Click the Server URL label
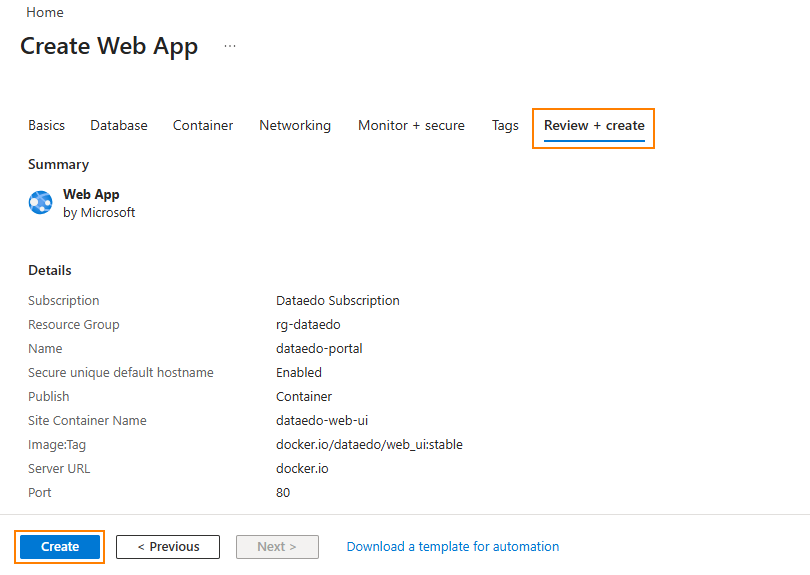Image resolution: width=810 pixels, height=575 pixels. (x=59, y=469)
